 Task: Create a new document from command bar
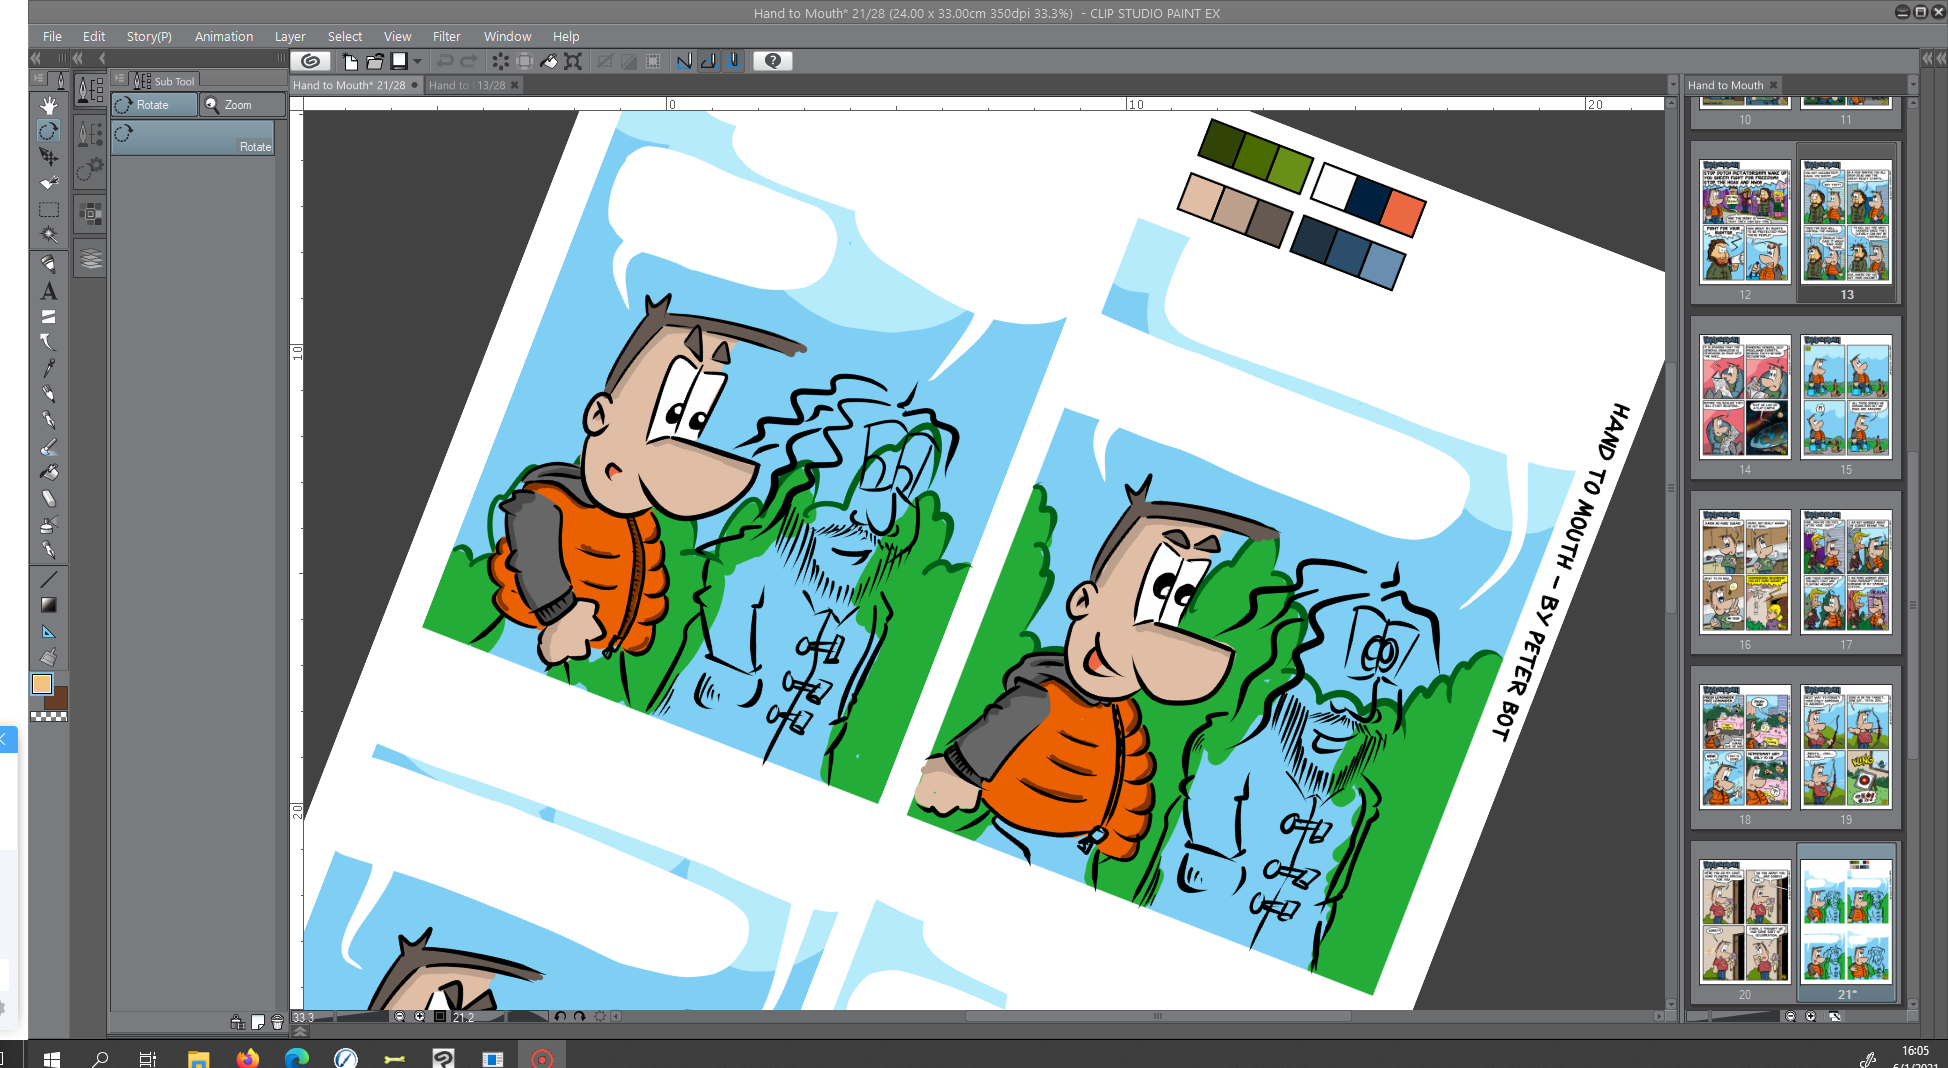(x=350, y=61)
